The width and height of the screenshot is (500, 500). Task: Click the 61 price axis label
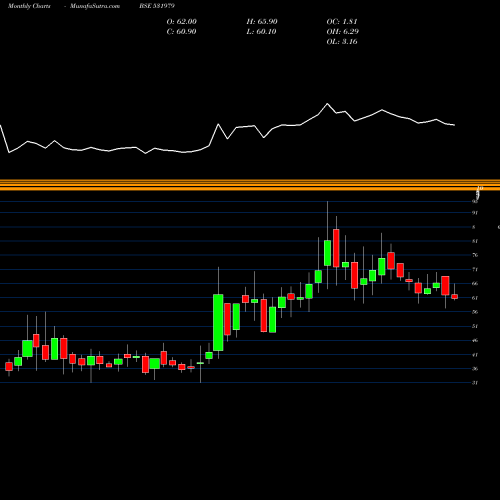coord(475,298)
